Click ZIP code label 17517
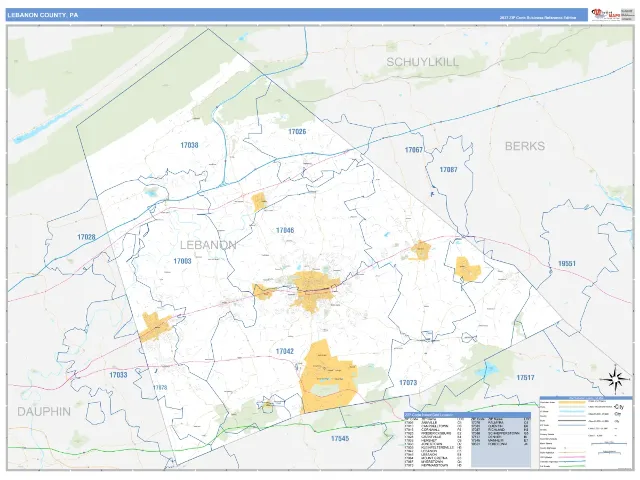Screen dimensions: 640x480 click(x=525, y=378)
